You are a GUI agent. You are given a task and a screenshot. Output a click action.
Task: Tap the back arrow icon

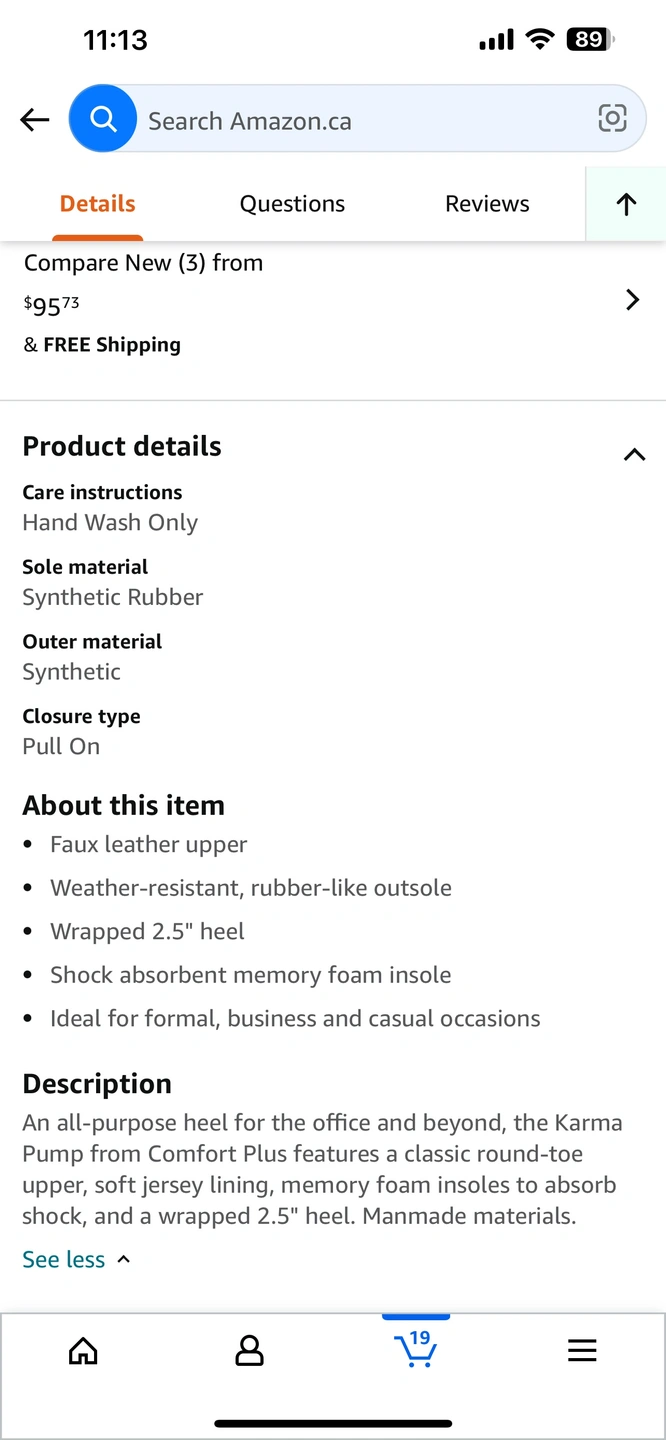tap(35, 121)
